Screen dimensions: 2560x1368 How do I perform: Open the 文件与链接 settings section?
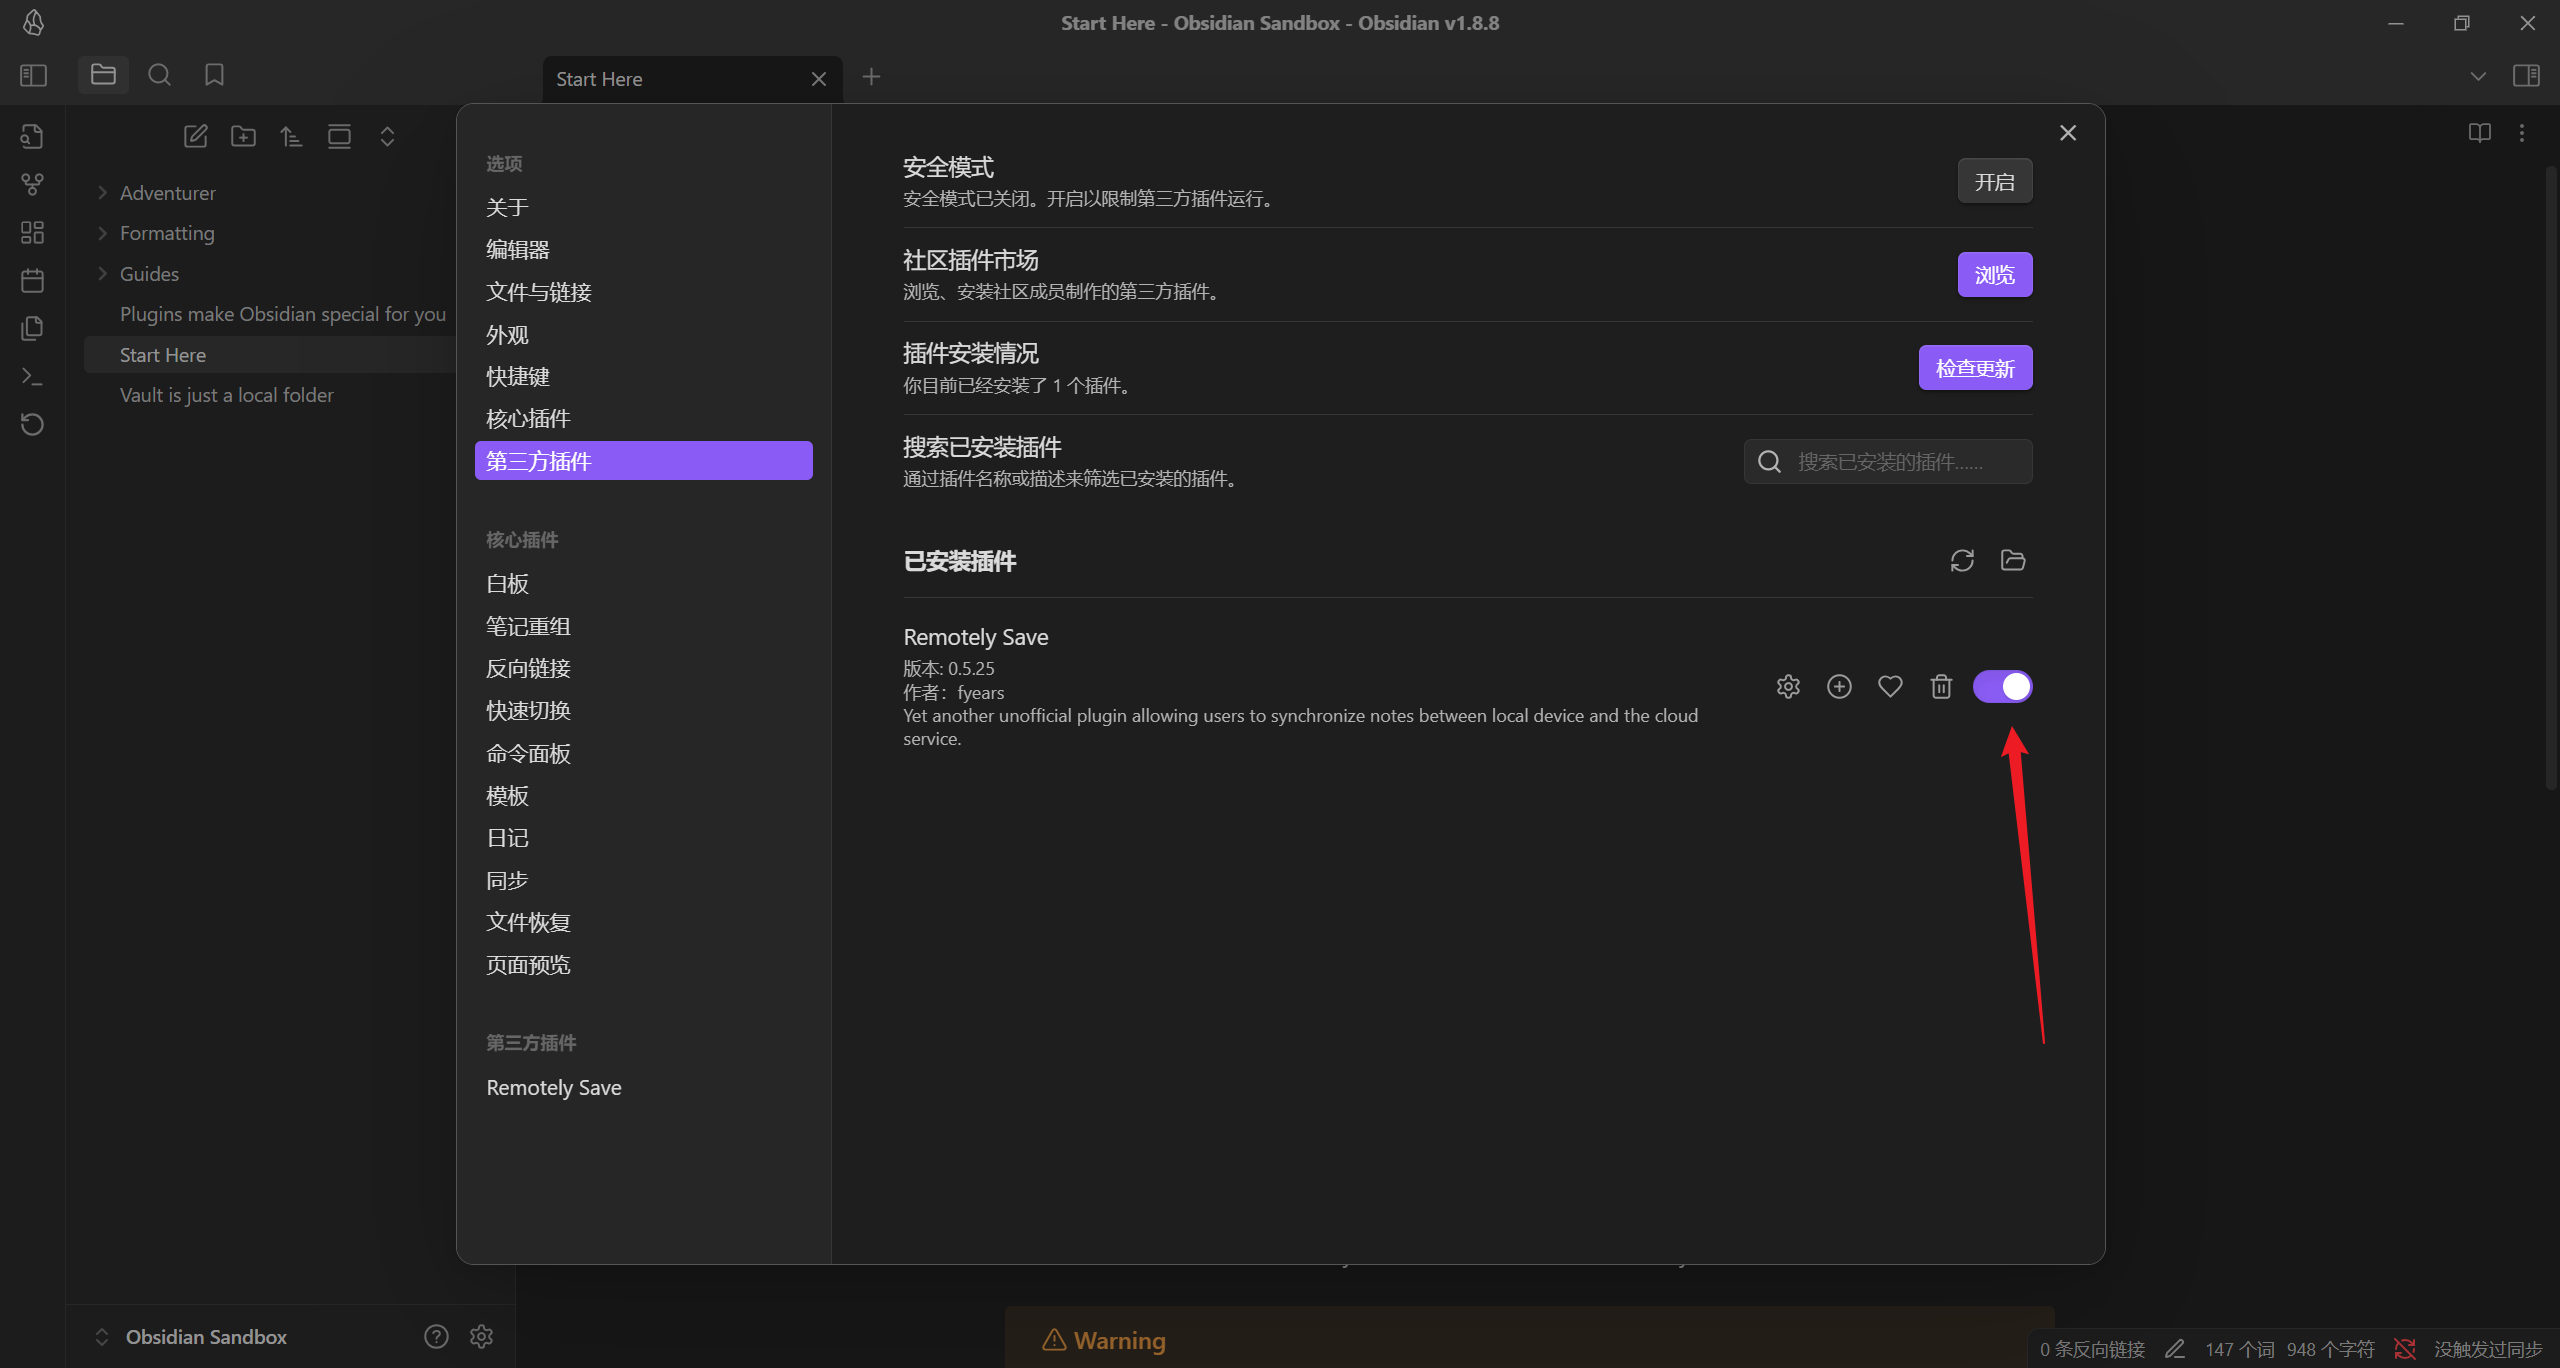coord(643,292)
